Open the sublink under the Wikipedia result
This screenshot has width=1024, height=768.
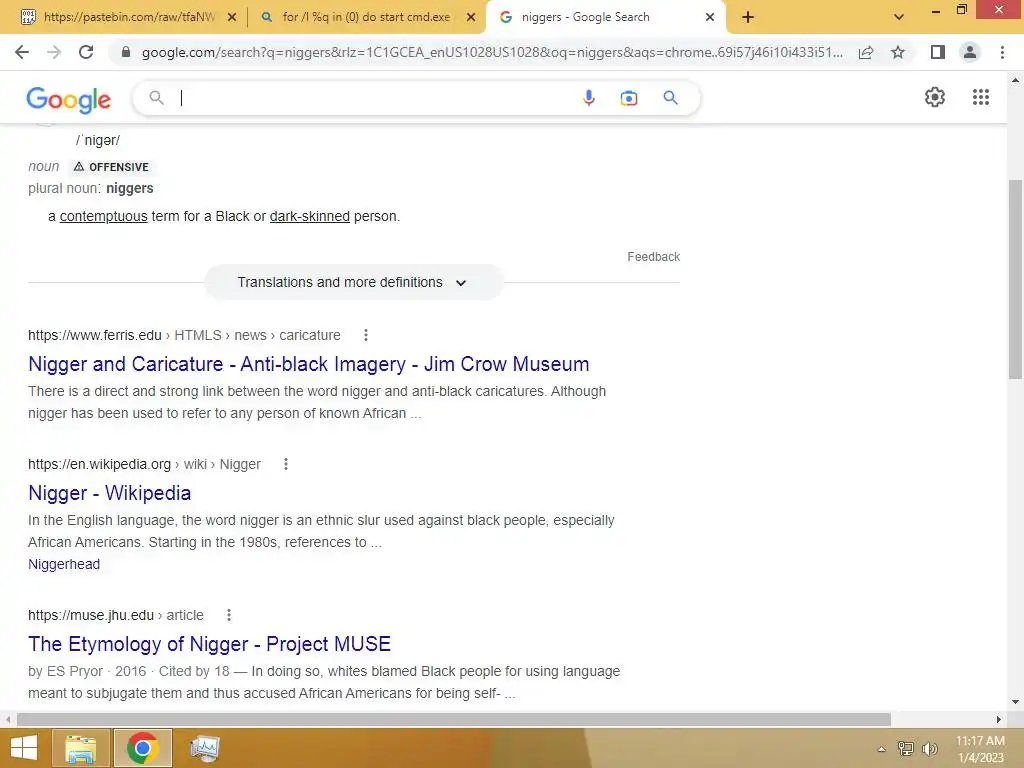[x=64, y=564]
